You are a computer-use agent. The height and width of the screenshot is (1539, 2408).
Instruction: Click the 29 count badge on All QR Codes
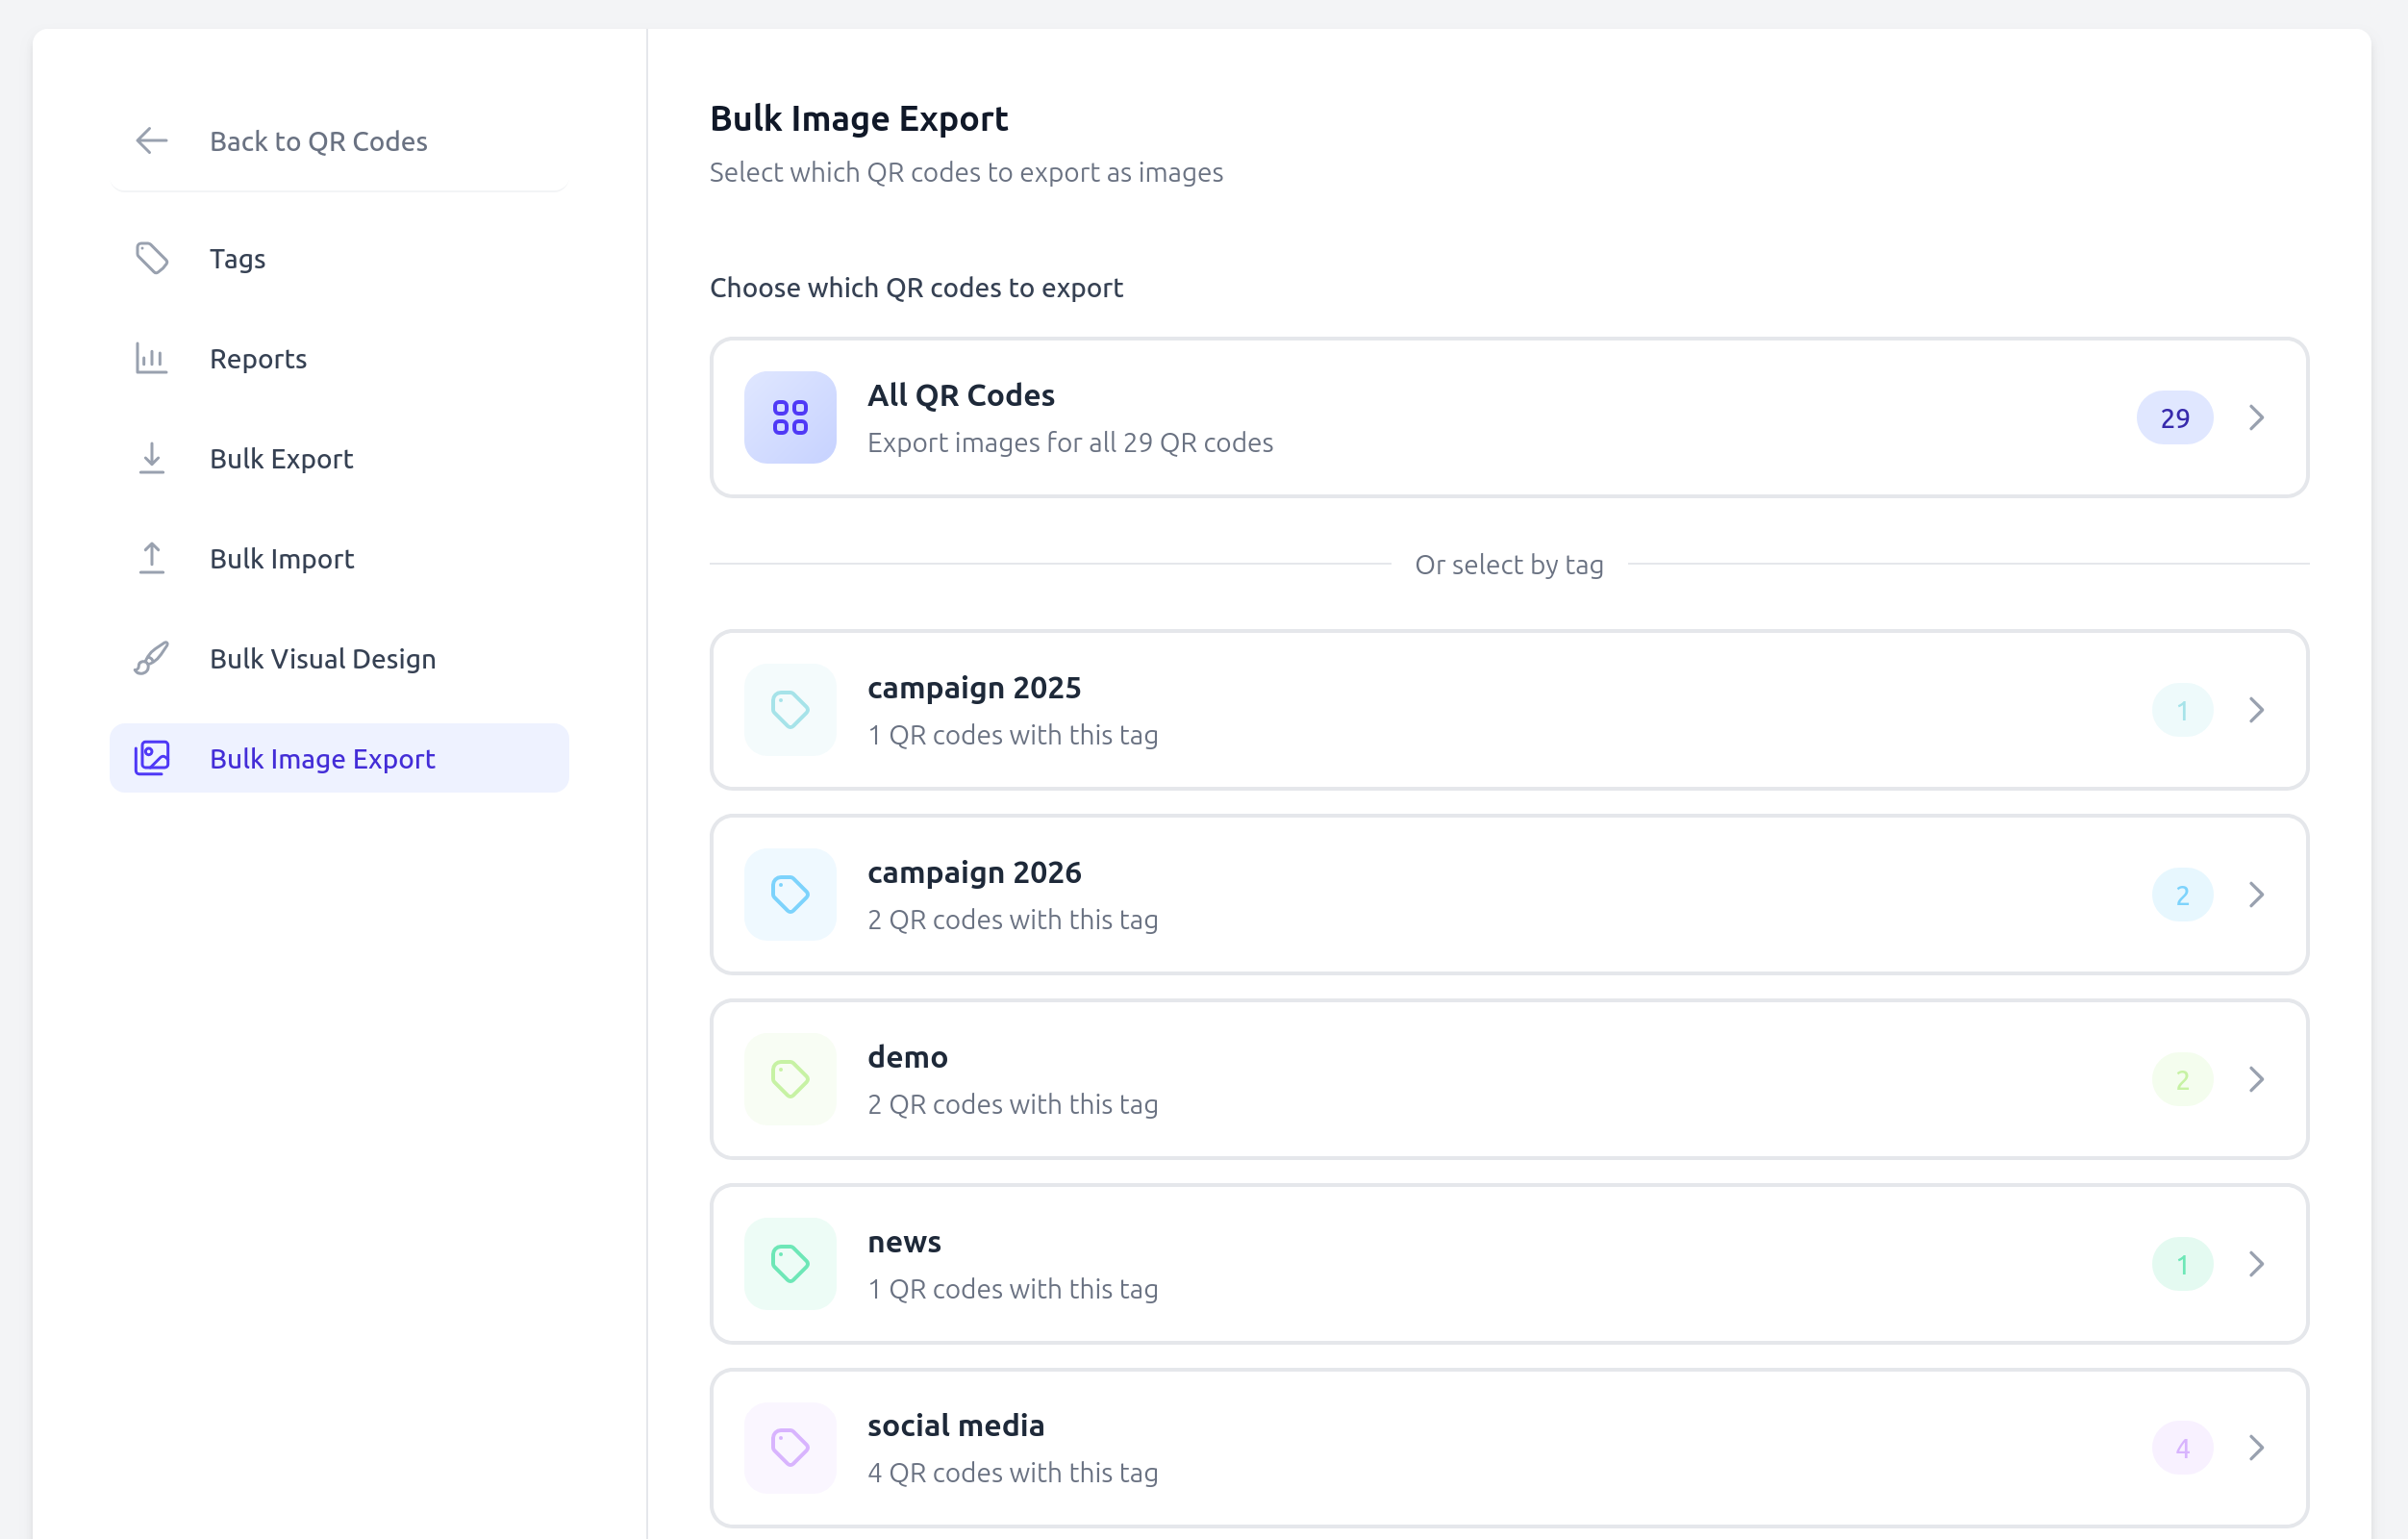coord(2174,417)
